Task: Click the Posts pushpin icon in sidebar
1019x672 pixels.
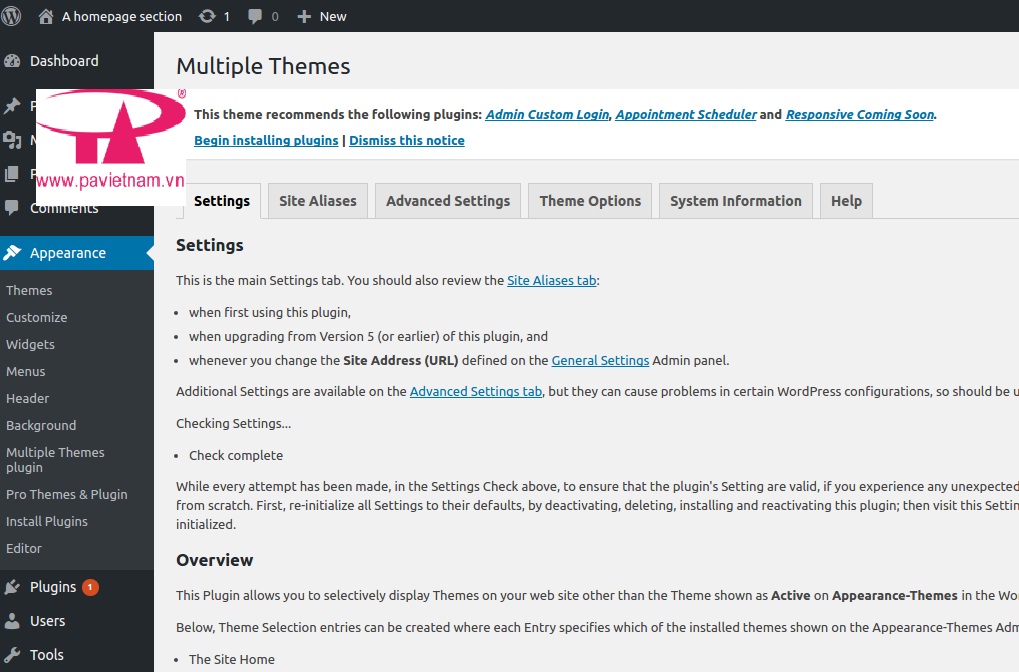Action: (12, 106)
